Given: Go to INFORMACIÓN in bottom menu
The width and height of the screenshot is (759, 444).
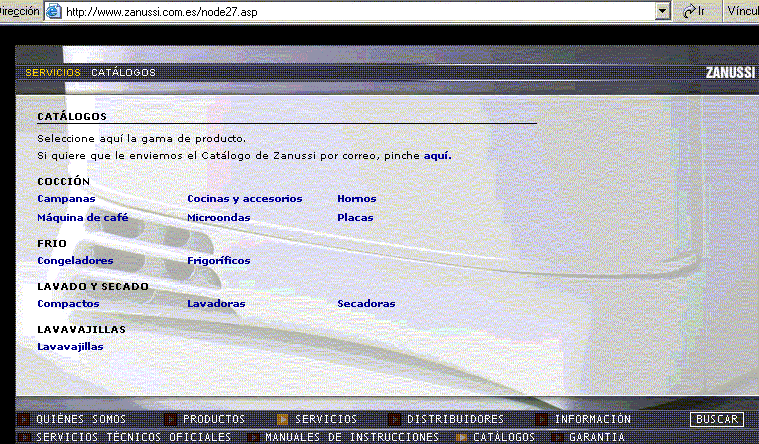Looking at the screenshot, I should click(x=592, y=419).
